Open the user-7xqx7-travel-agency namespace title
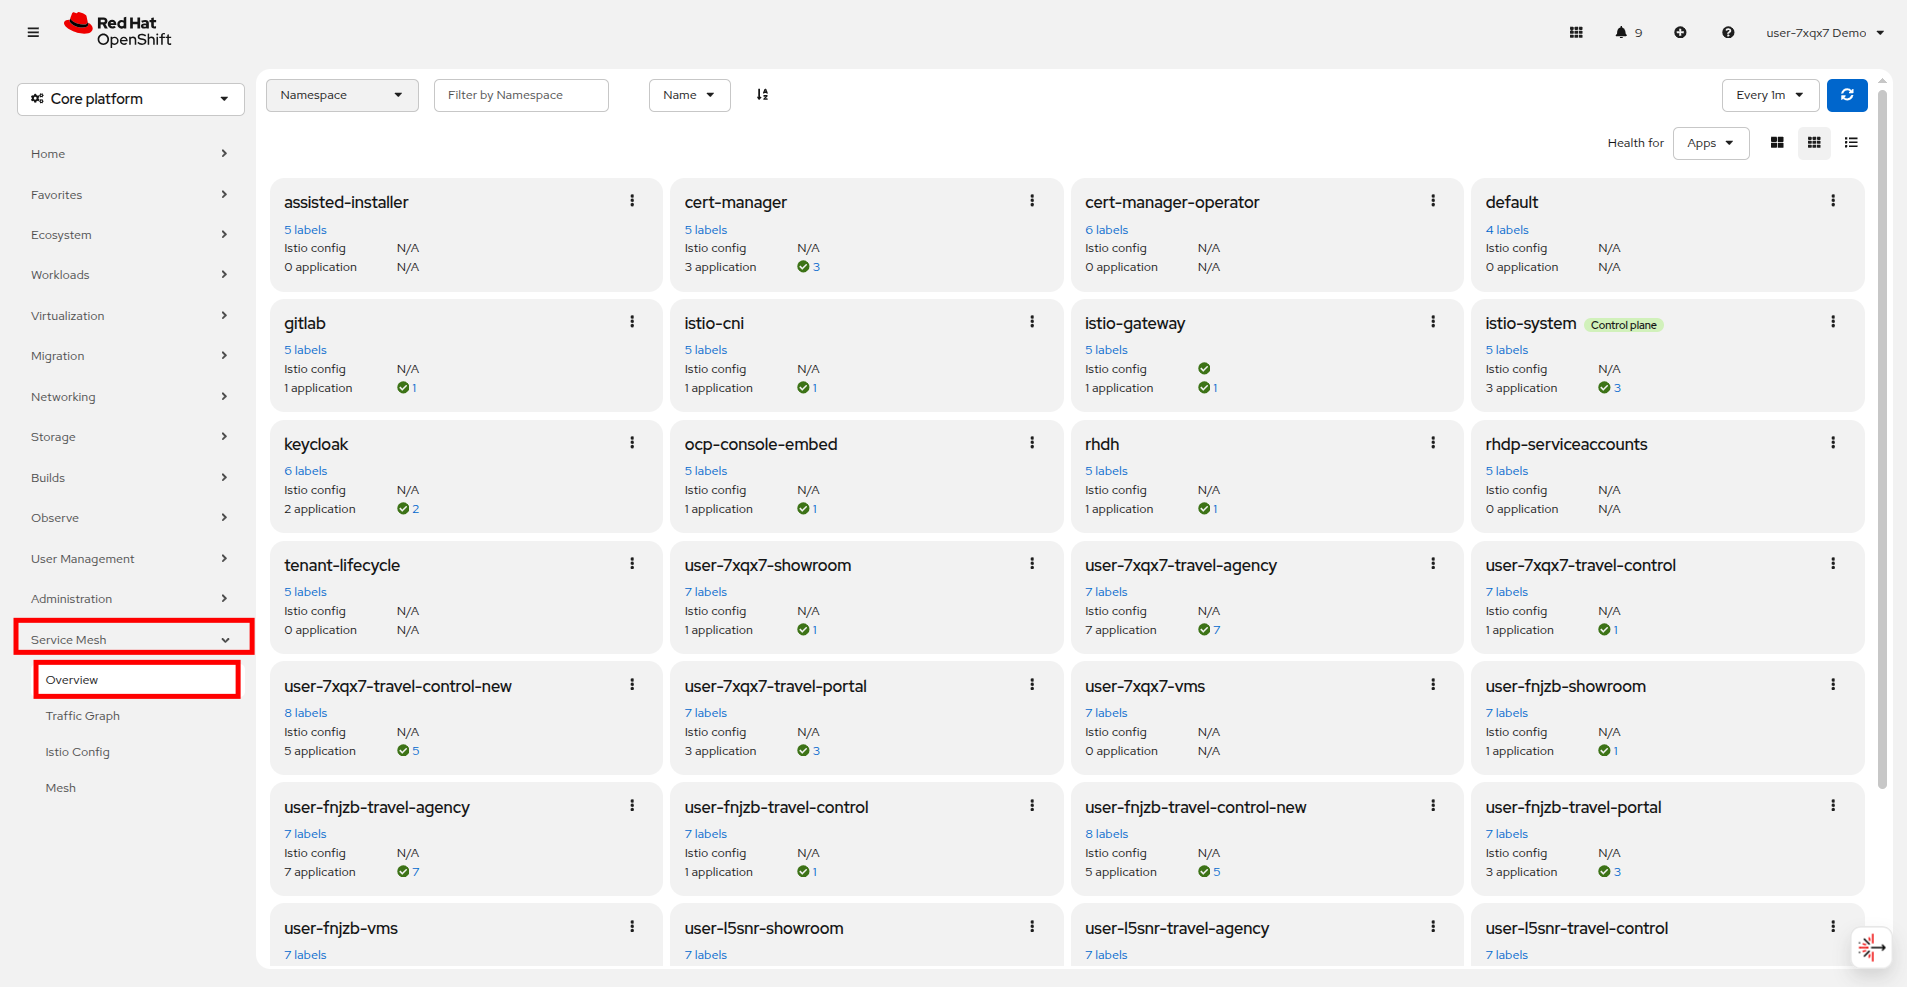Screen dimensions: 1907x987 click(1181, 565)
